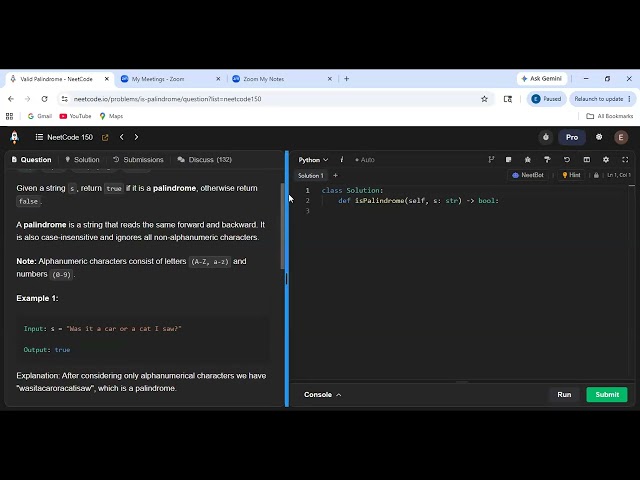Open NeetBot assistant
This screenshot has height=480, width=640.
coord(528,175)
